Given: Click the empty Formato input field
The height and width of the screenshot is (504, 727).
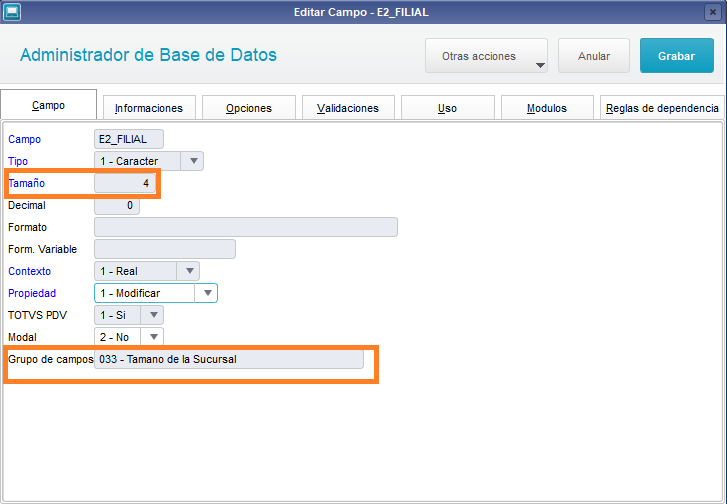Looking at the screenshot, I should click(246, 227).
